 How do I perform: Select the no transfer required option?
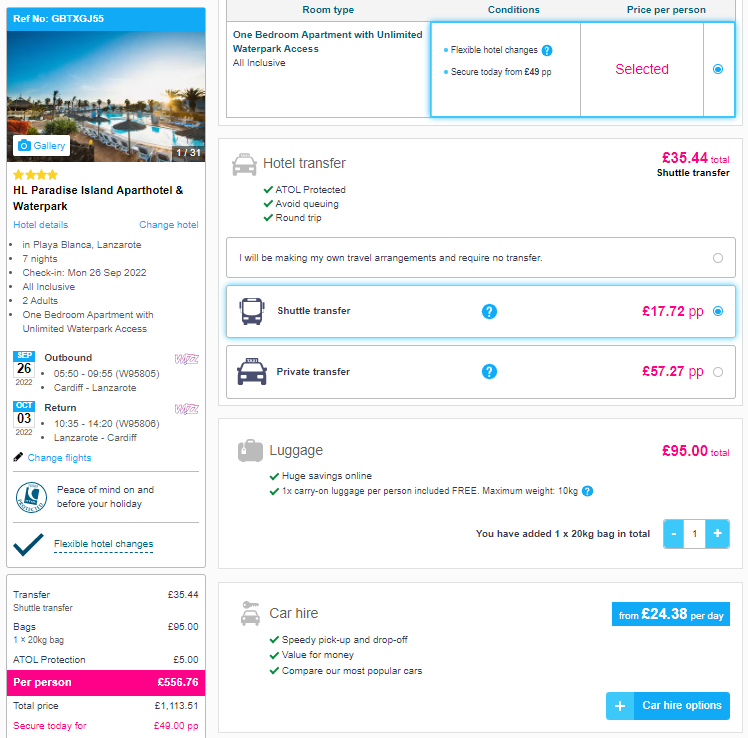pyautogui.click(x=480, y=258)
